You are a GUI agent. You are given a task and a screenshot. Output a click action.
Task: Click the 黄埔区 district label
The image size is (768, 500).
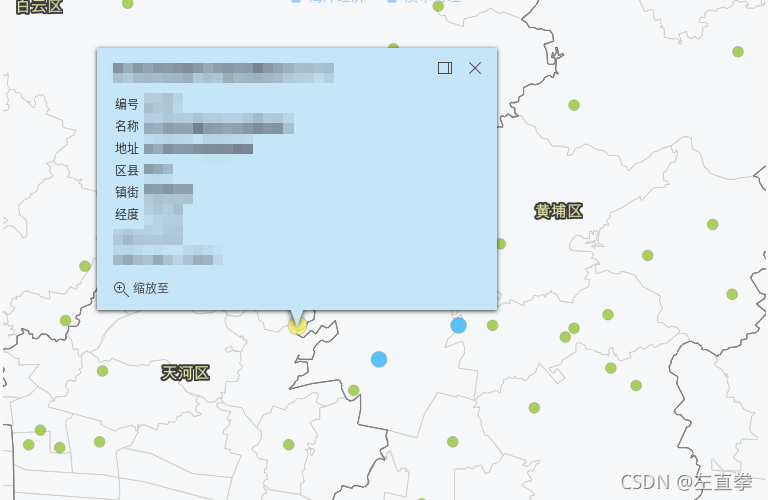[558, 211]
